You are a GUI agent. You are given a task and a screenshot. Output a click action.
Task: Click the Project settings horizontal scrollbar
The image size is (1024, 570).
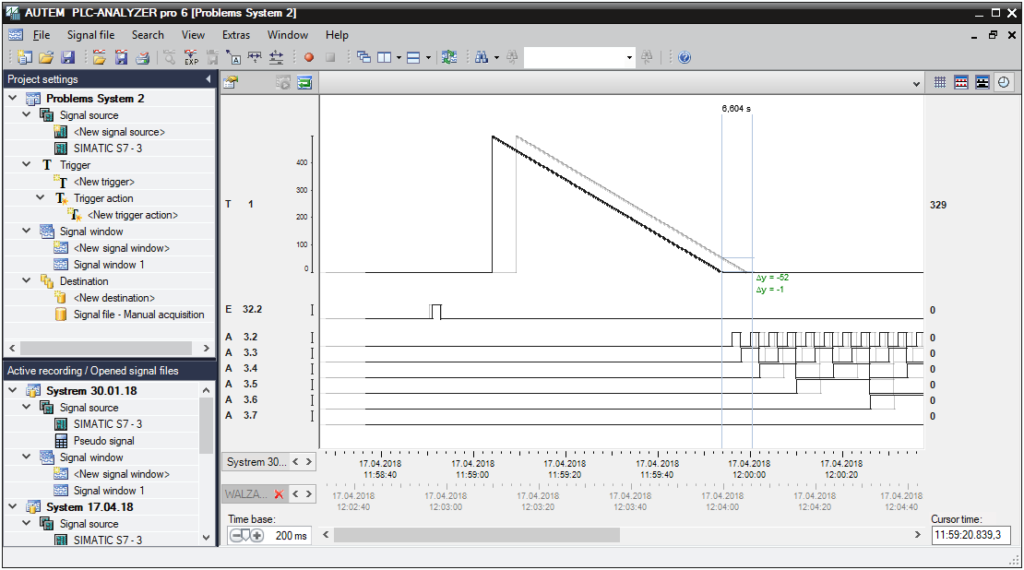coord(106,348)
